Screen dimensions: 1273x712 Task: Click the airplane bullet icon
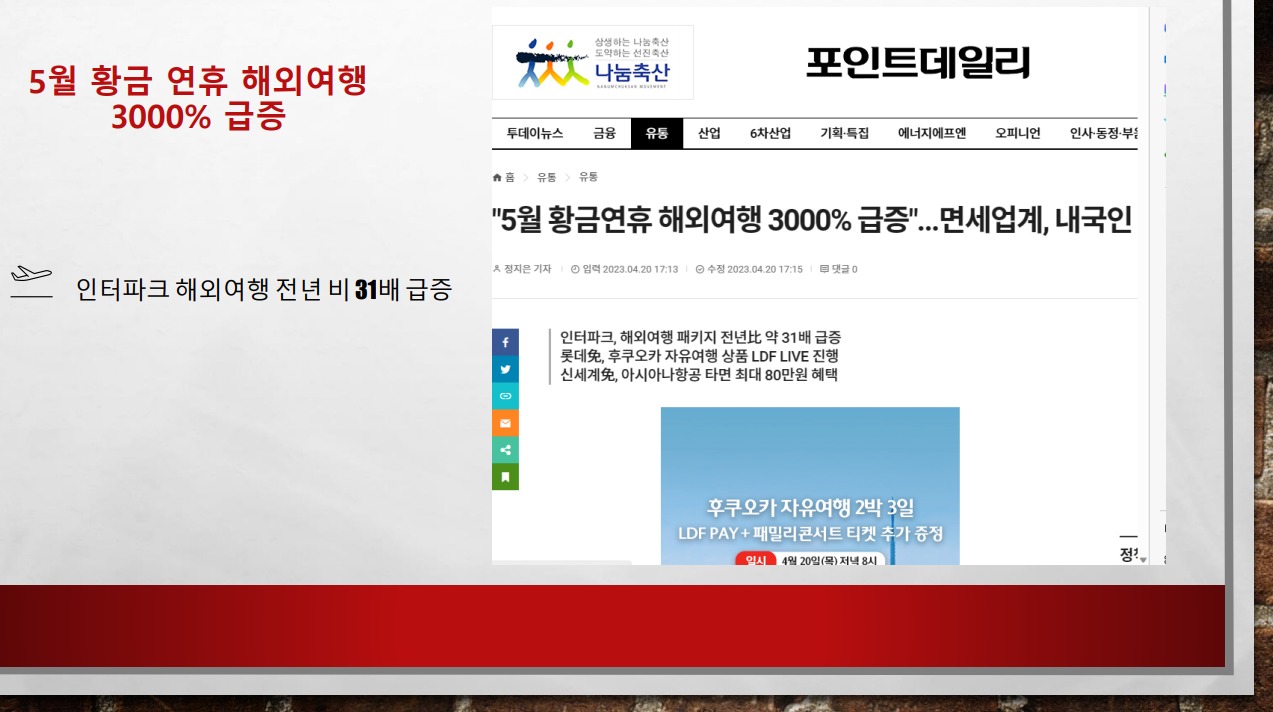point(31,283)
